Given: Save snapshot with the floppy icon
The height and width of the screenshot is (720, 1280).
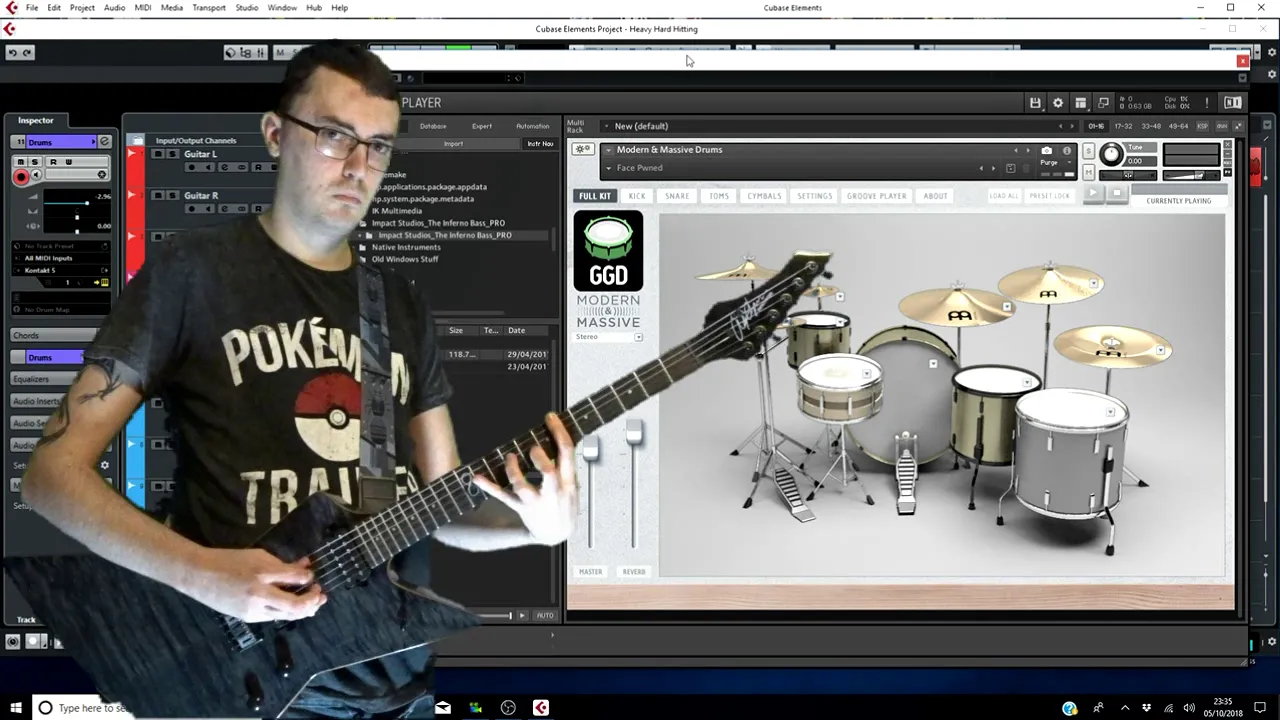Looking at the screenshot, I should (x=1010, y=168).
